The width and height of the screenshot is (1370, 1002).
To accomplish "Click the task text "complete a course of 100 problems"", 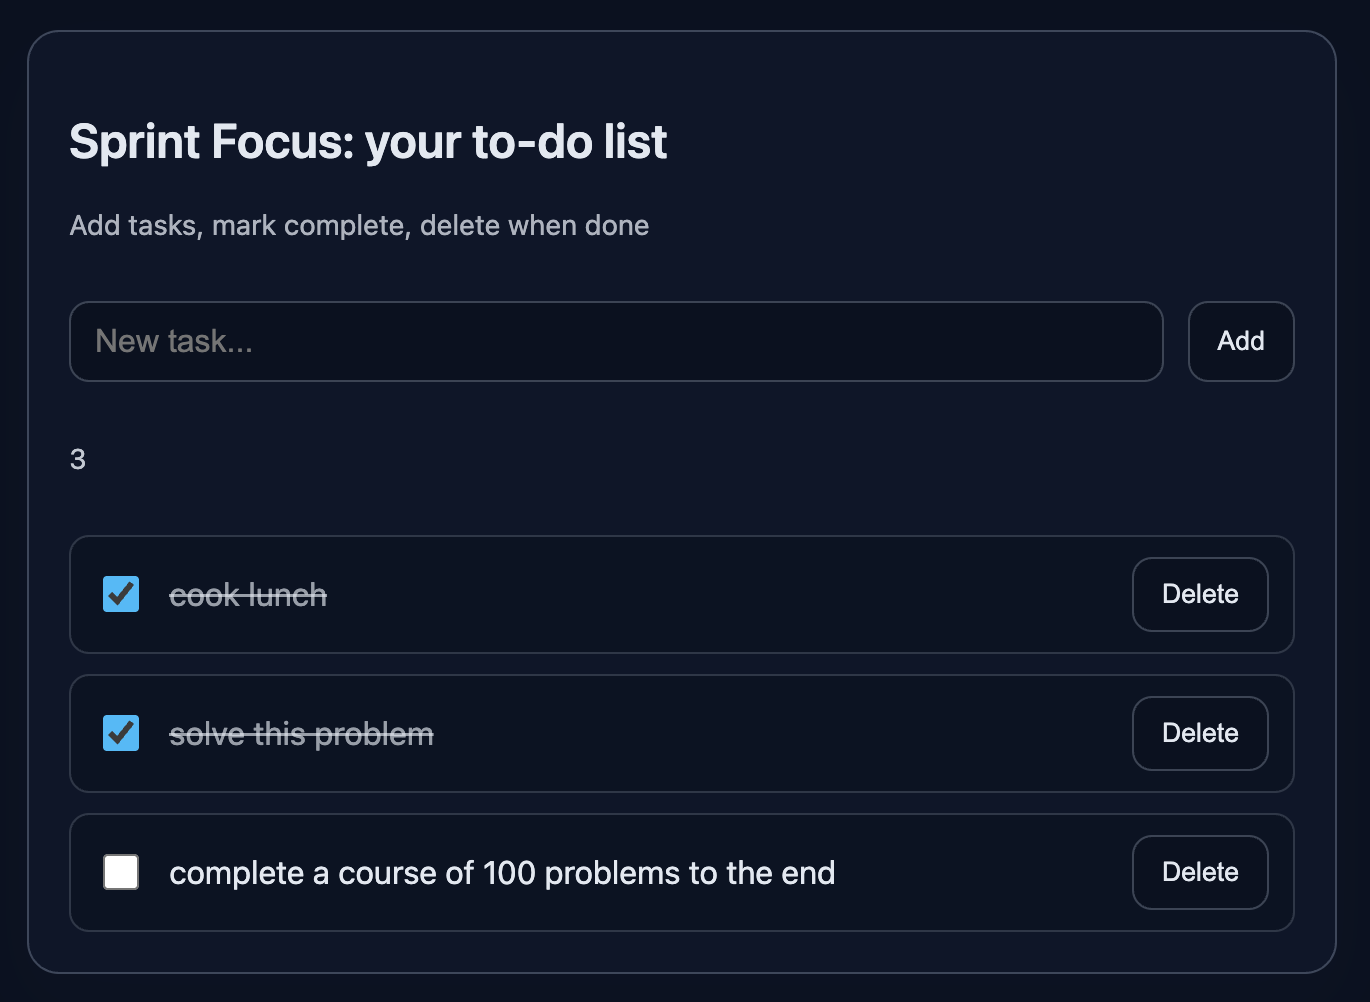I will click(501, 872).
